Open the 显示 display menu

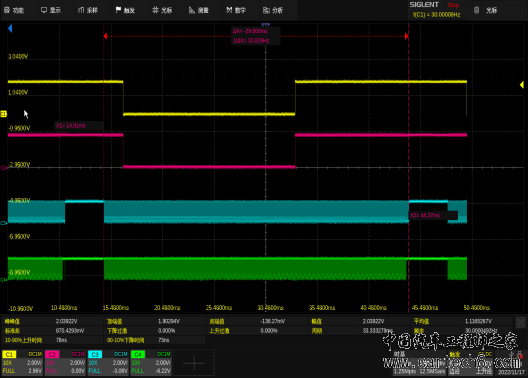(51, 10)
